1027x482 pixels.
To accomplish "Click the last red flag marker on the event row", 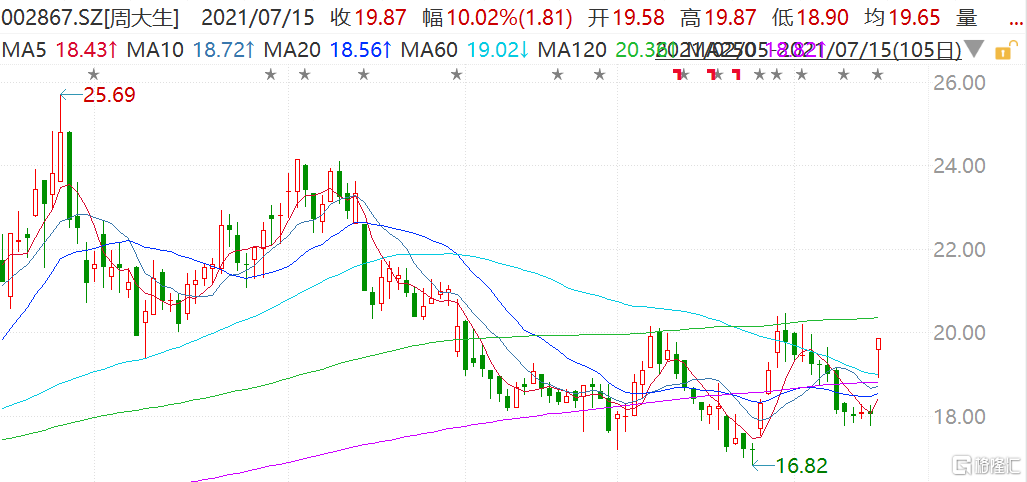I will click(736, 74).
